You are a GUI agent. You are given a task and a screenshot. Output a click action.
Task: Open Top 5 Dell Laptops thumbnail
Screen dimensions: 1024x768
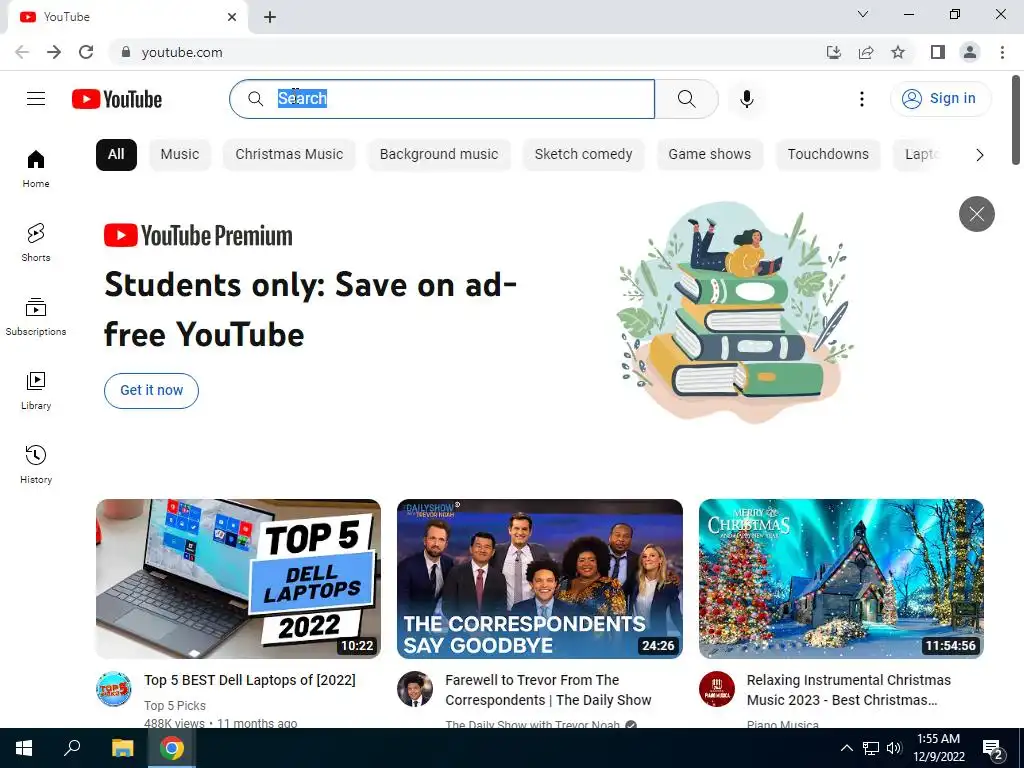point(238,579)
